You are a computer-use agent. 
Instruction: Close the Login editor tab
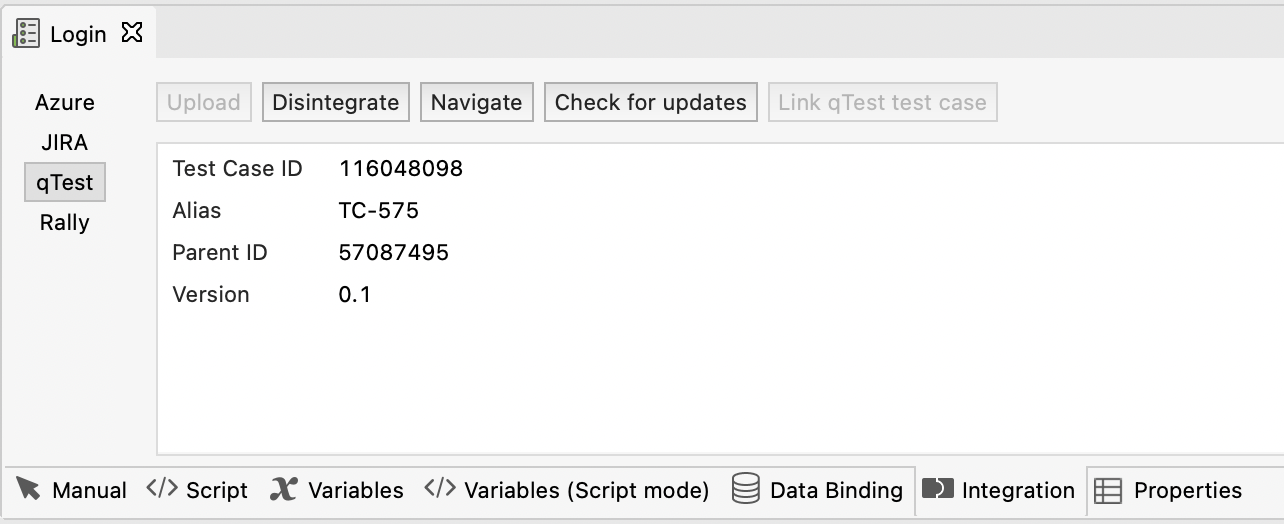pyautogui.click(x=131, y=33)
